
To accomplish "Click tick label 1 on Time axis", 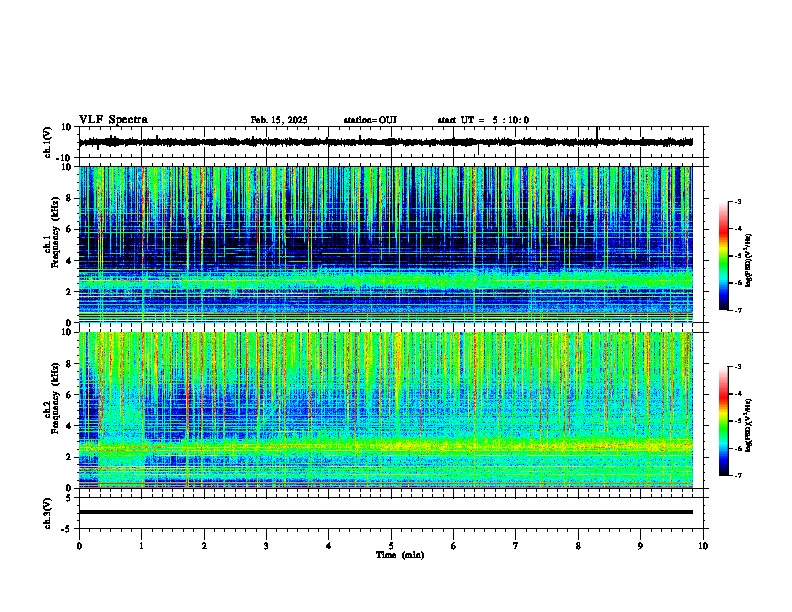I will pos(141,546).
